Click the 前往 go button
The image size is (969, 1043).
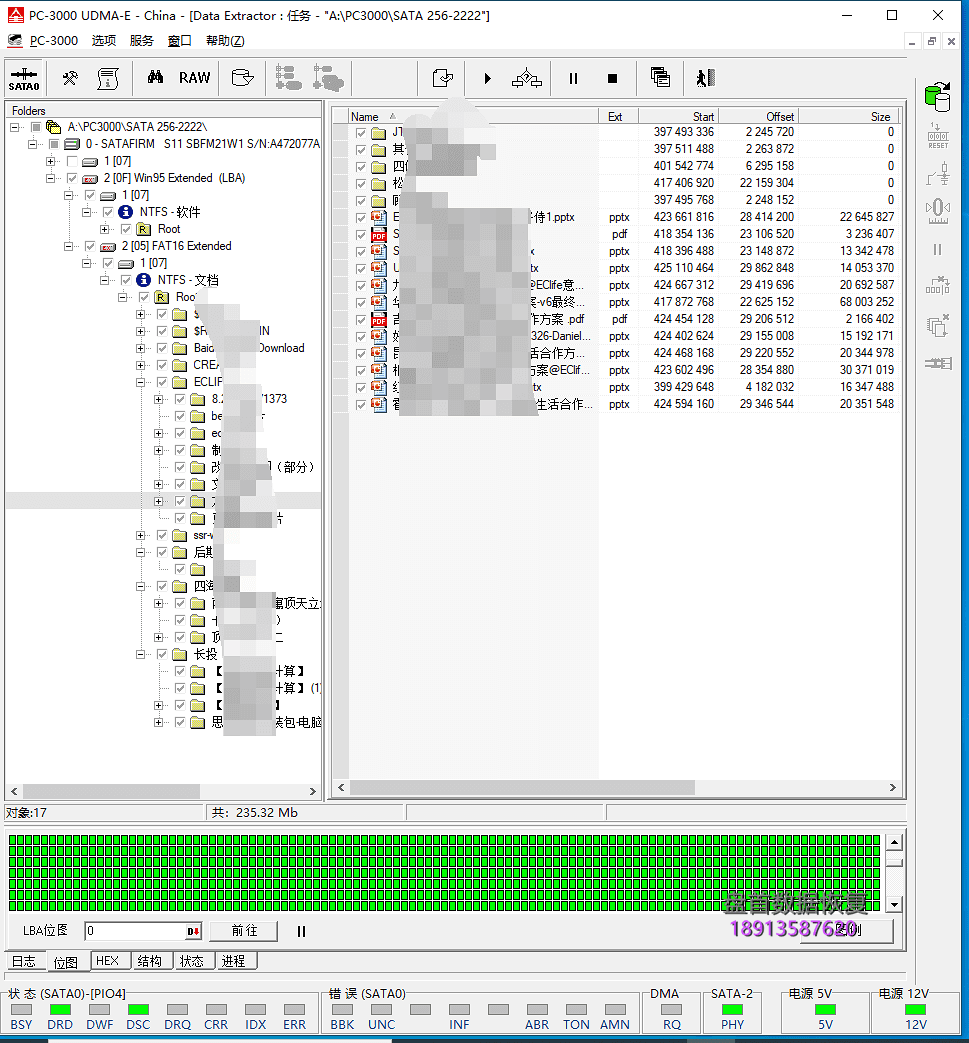point(244,931)
